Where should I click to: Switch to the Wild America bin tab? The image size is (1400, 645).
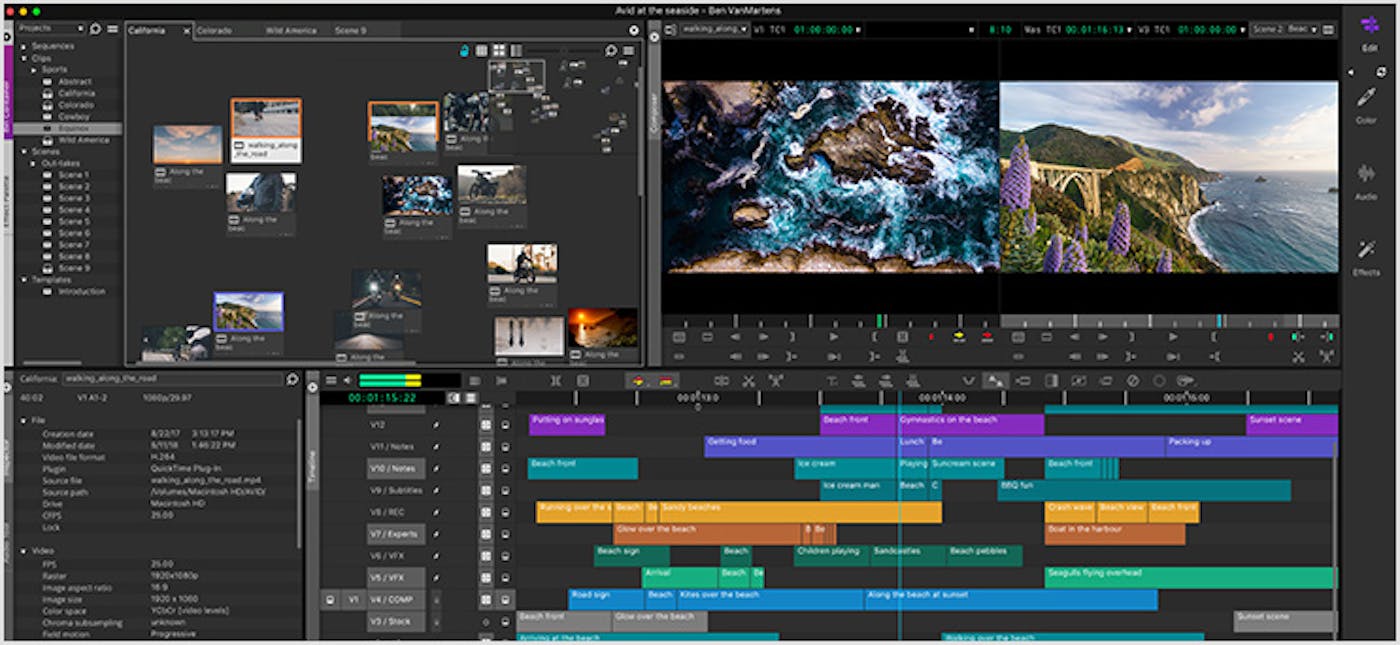pos(291,31)
